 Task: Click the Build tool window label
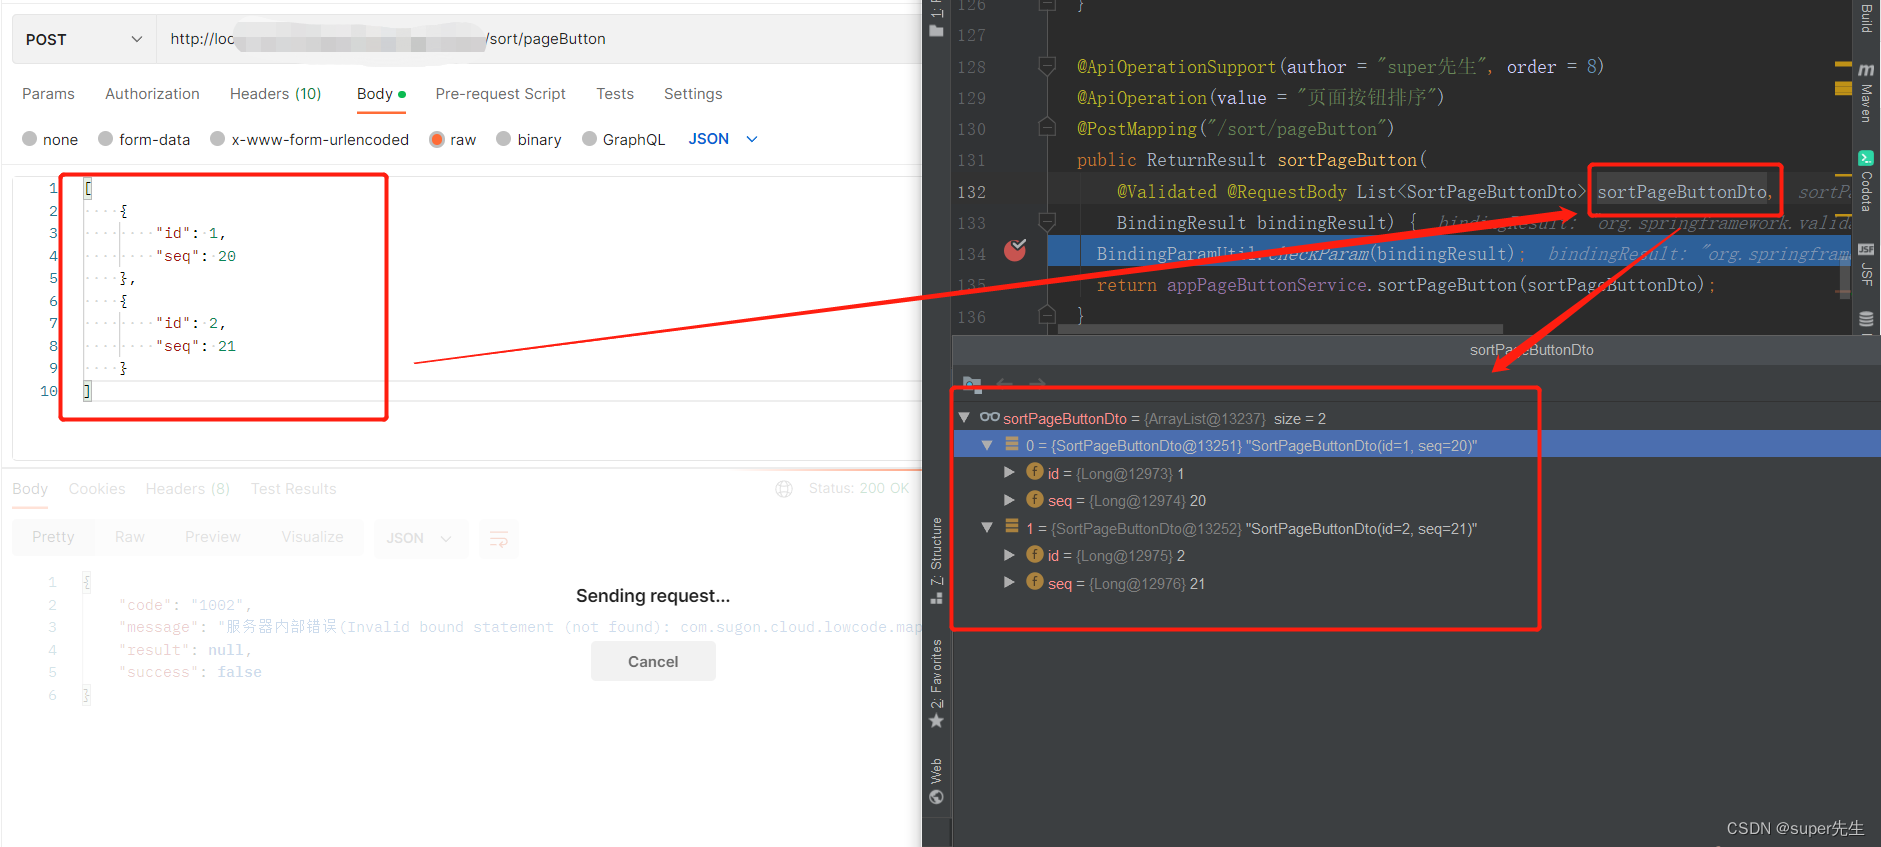click(x=1866, y=17)
